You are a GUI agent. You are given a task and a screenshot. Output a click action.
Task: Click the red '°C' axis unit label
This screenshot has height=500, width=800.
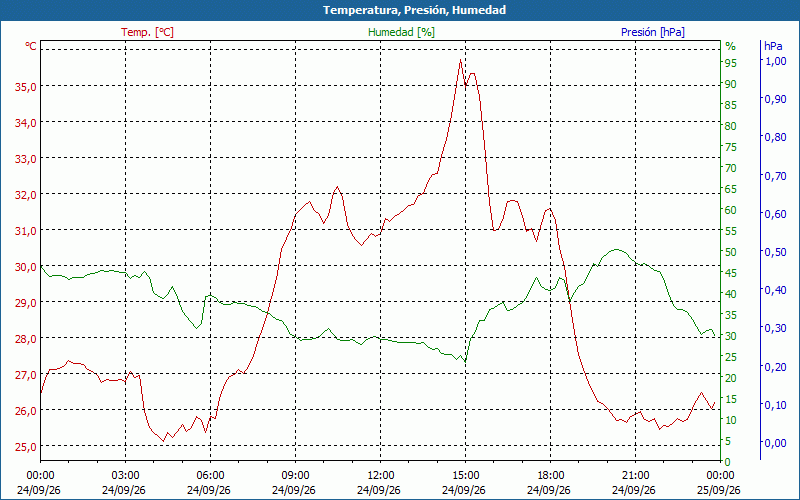(31, 46)
